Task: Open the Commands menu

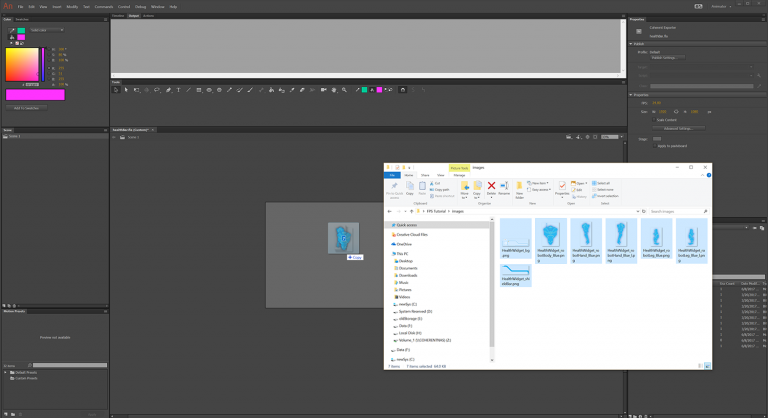Action: point(104,6)
